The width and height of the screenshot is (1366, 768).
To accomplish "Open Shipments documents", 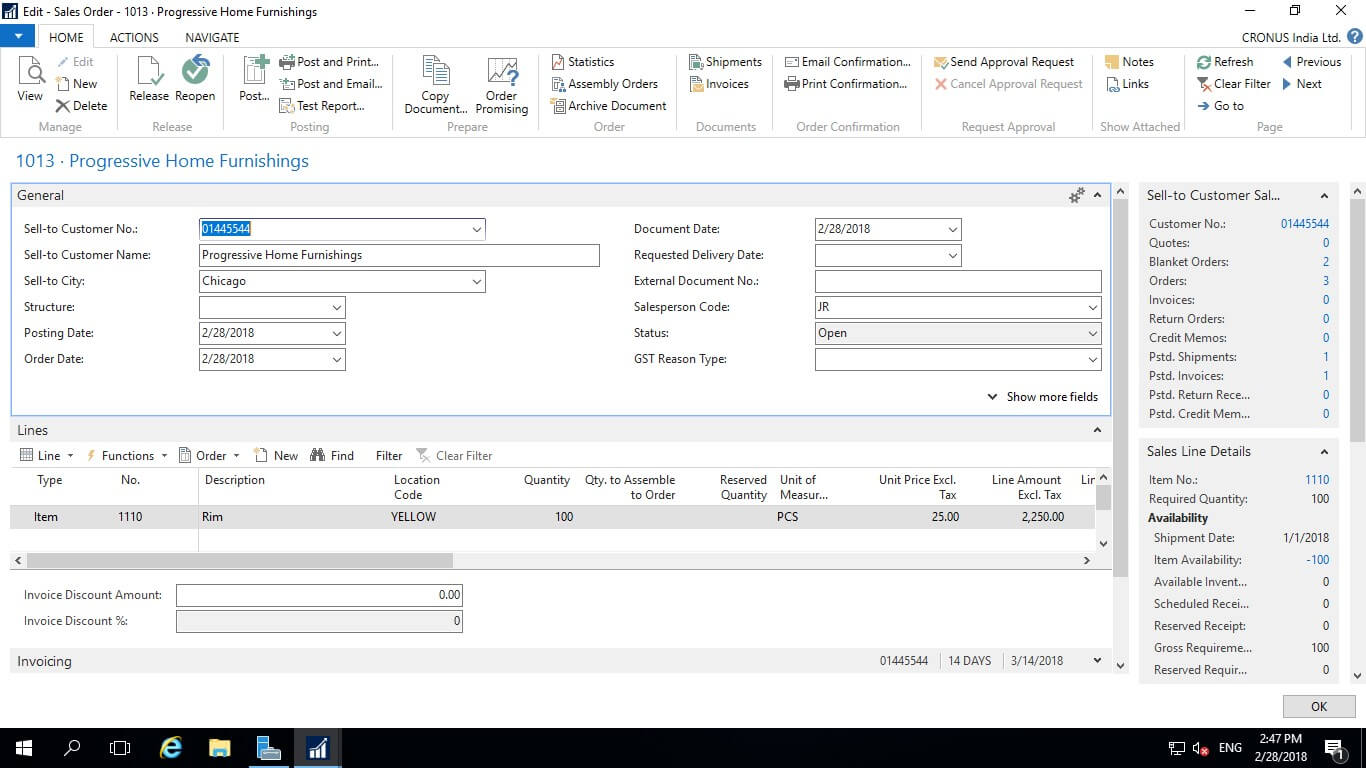I will (x=725, y=62).
